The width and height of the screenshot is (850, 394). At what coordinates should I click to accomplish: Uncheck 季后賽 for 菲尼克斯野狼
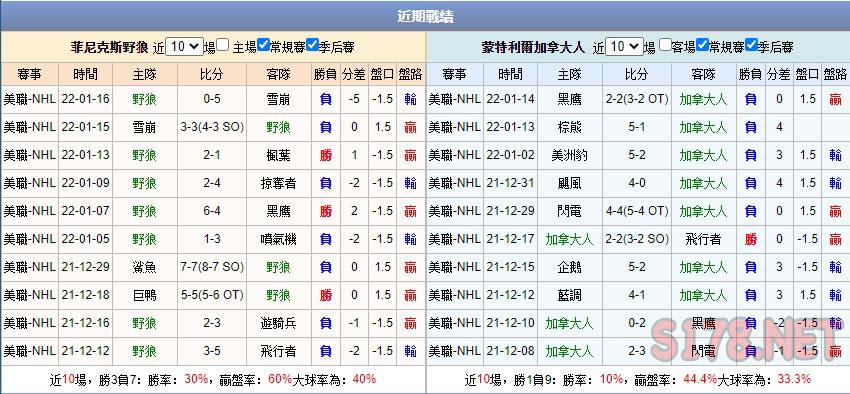312,46
